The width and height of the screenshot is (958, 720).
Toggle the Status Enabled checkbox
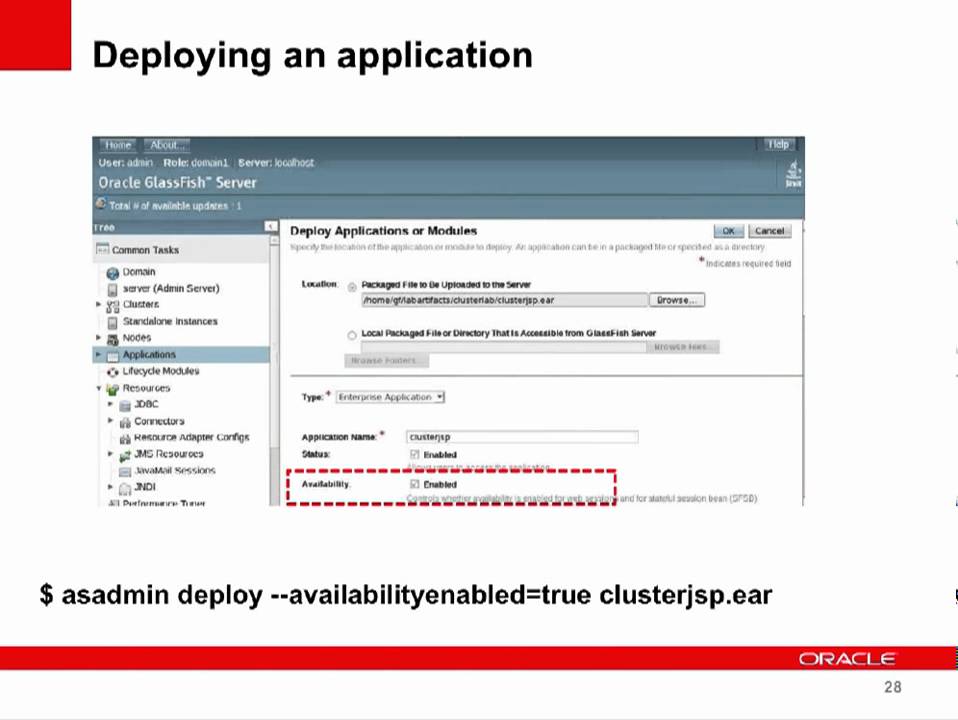tap(415, 454)
